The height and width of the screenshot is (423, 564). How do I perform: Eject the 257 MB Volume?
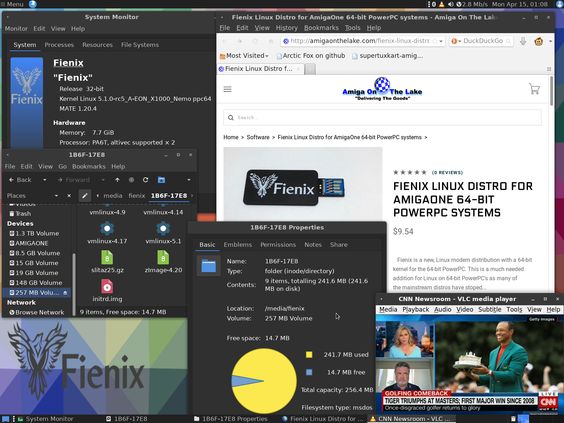point(65,293)
